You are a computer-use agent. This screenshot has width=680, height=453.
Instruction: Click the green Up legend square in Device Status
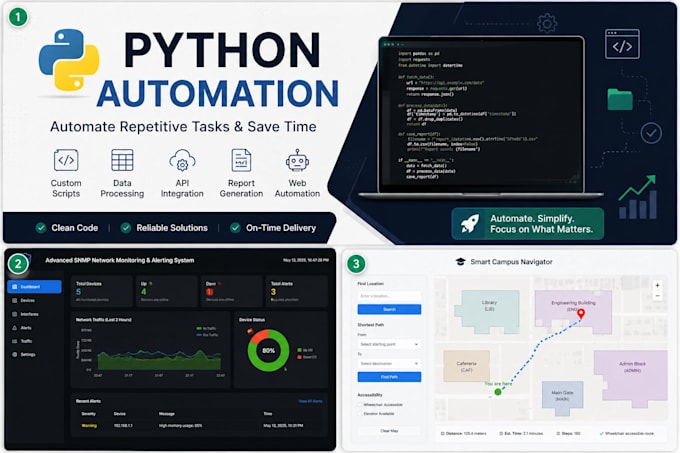pyautogui.click(x=299, y=350)
